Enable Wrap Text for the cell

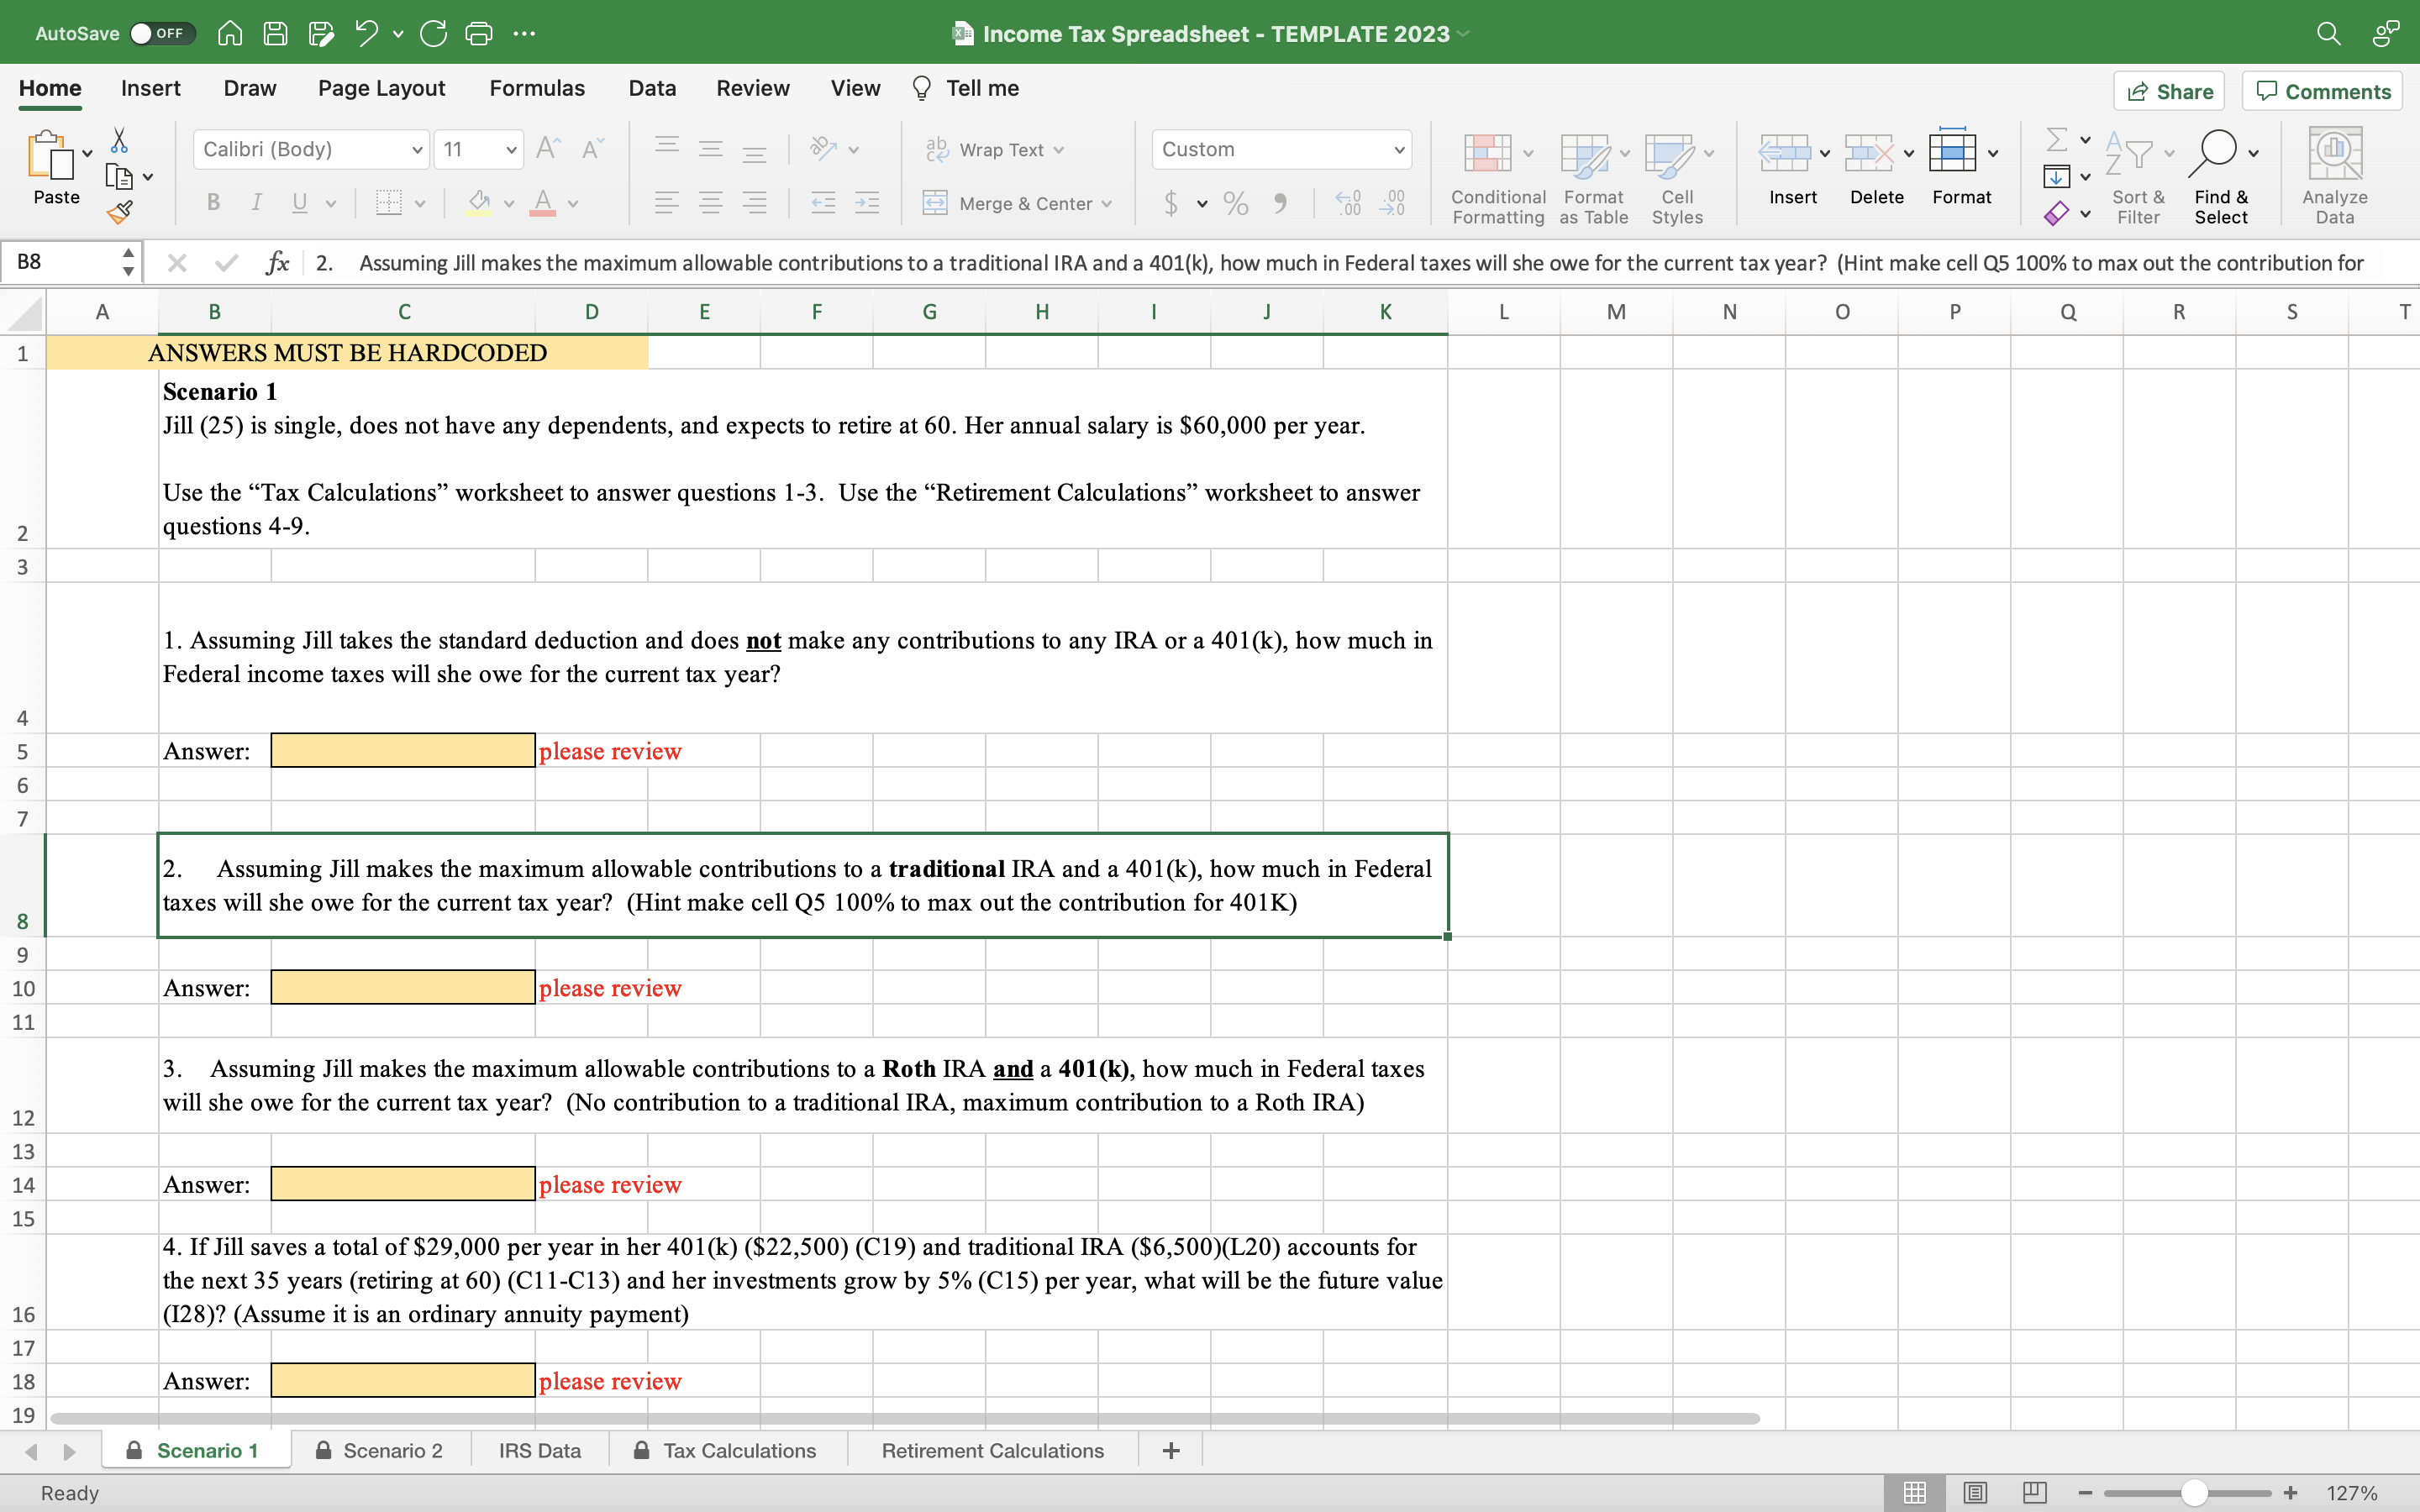tap(994, 149)
